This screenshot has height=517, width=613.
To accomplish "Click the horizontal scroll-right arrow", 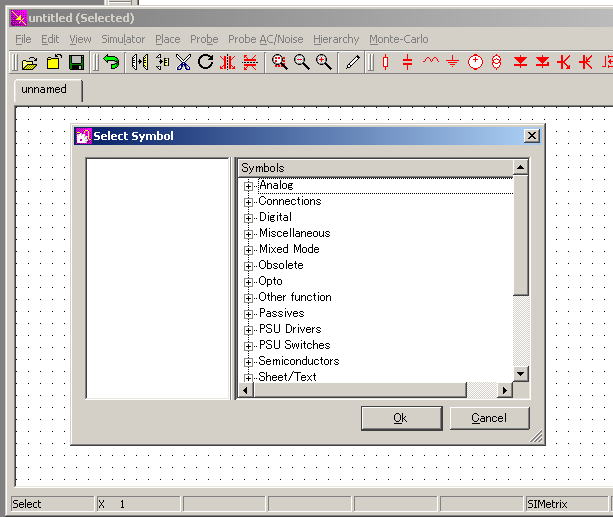I will tap(505, 390).
